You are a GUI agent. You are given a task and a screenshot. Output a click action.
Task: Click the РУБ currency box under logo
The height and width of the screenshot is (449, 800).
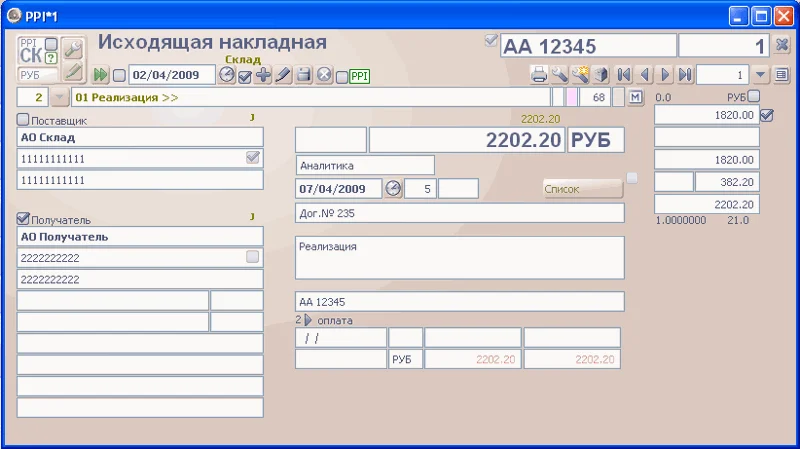(37, 75)
